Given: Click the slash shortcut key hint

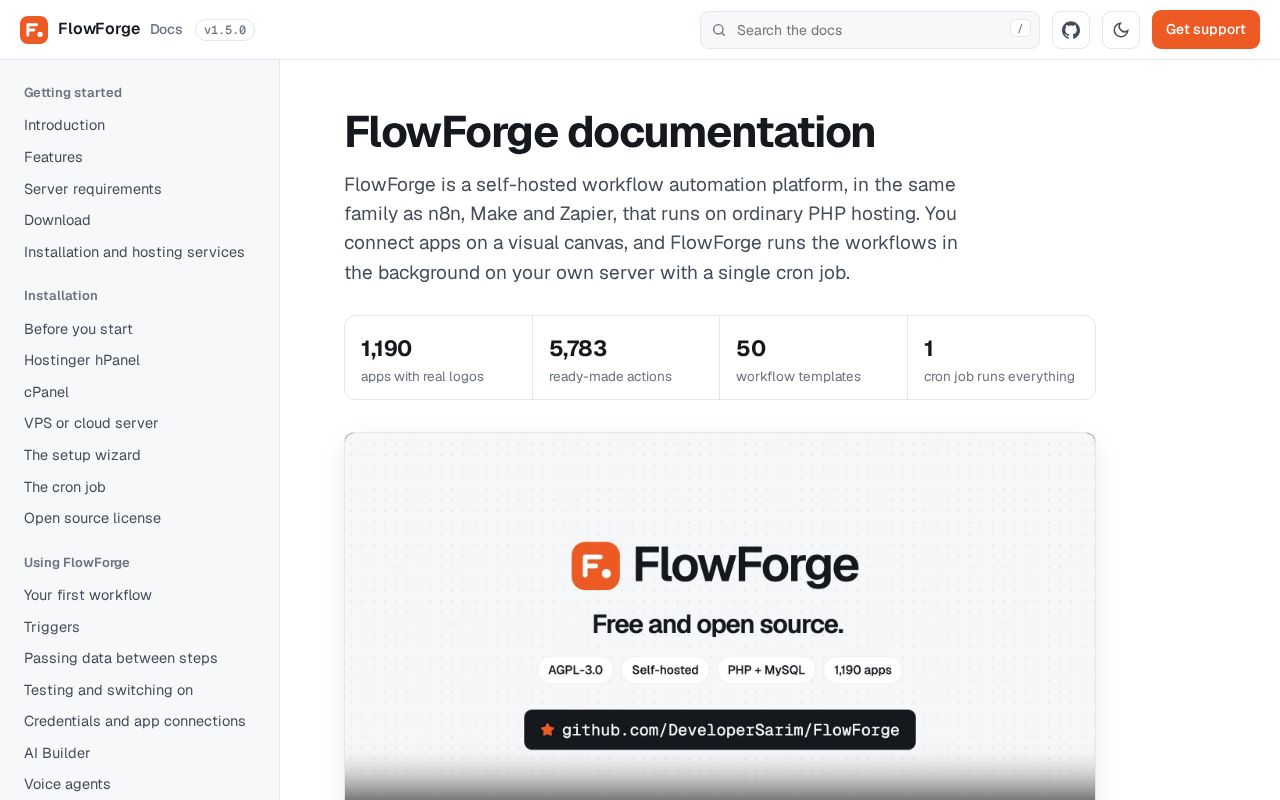Looking at the screenshot, I should point(1020,29).
